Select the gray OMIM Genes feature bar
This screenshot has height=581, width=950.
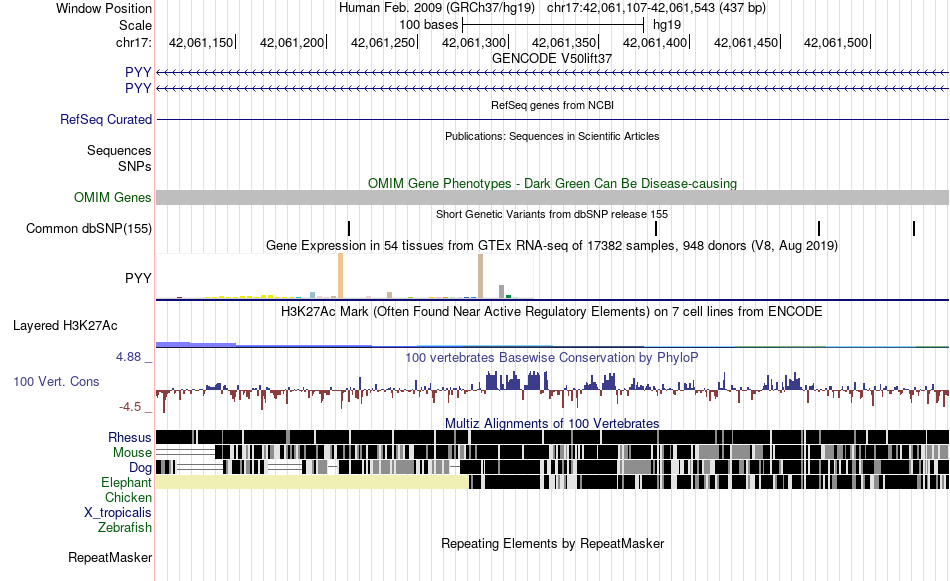[552, 198]
